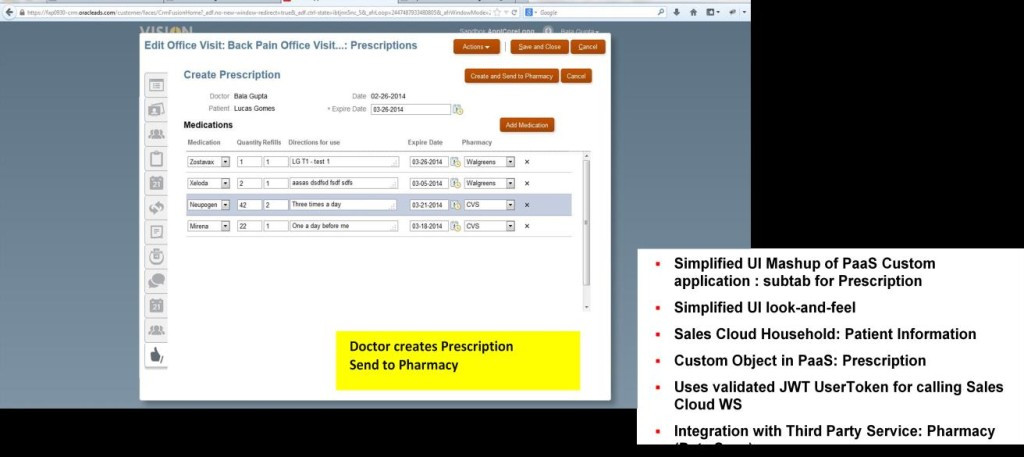Open the date picker in the Zostavax row
The image size is (1024, 457).
456,162
